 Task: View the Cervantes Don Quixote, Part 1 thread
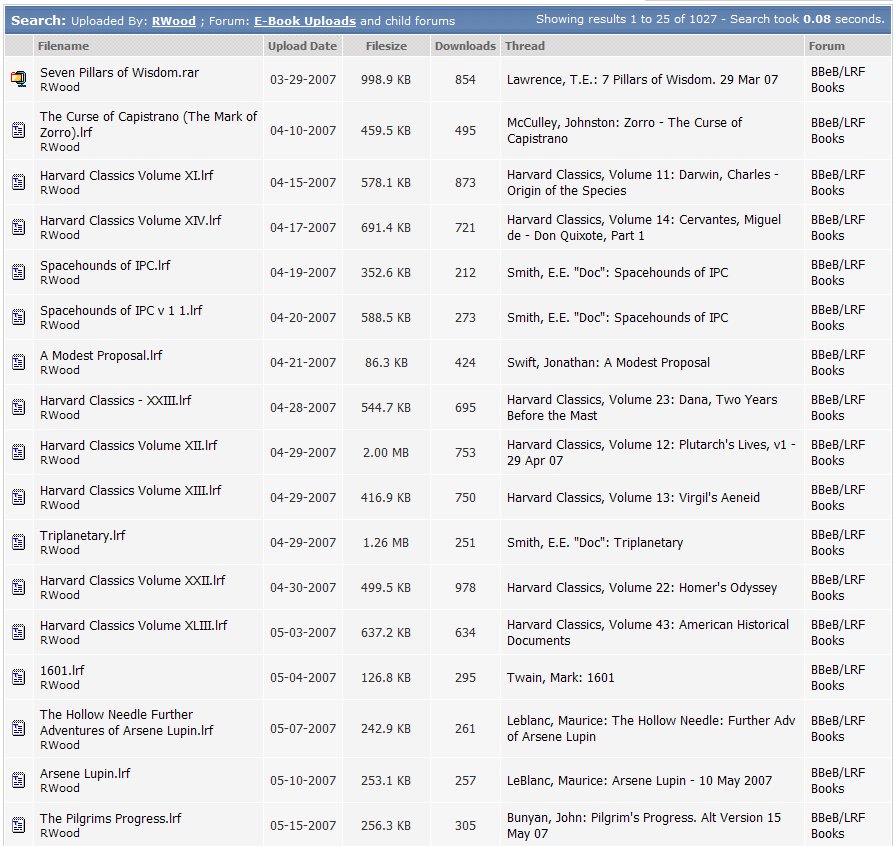tap(644, 227)
